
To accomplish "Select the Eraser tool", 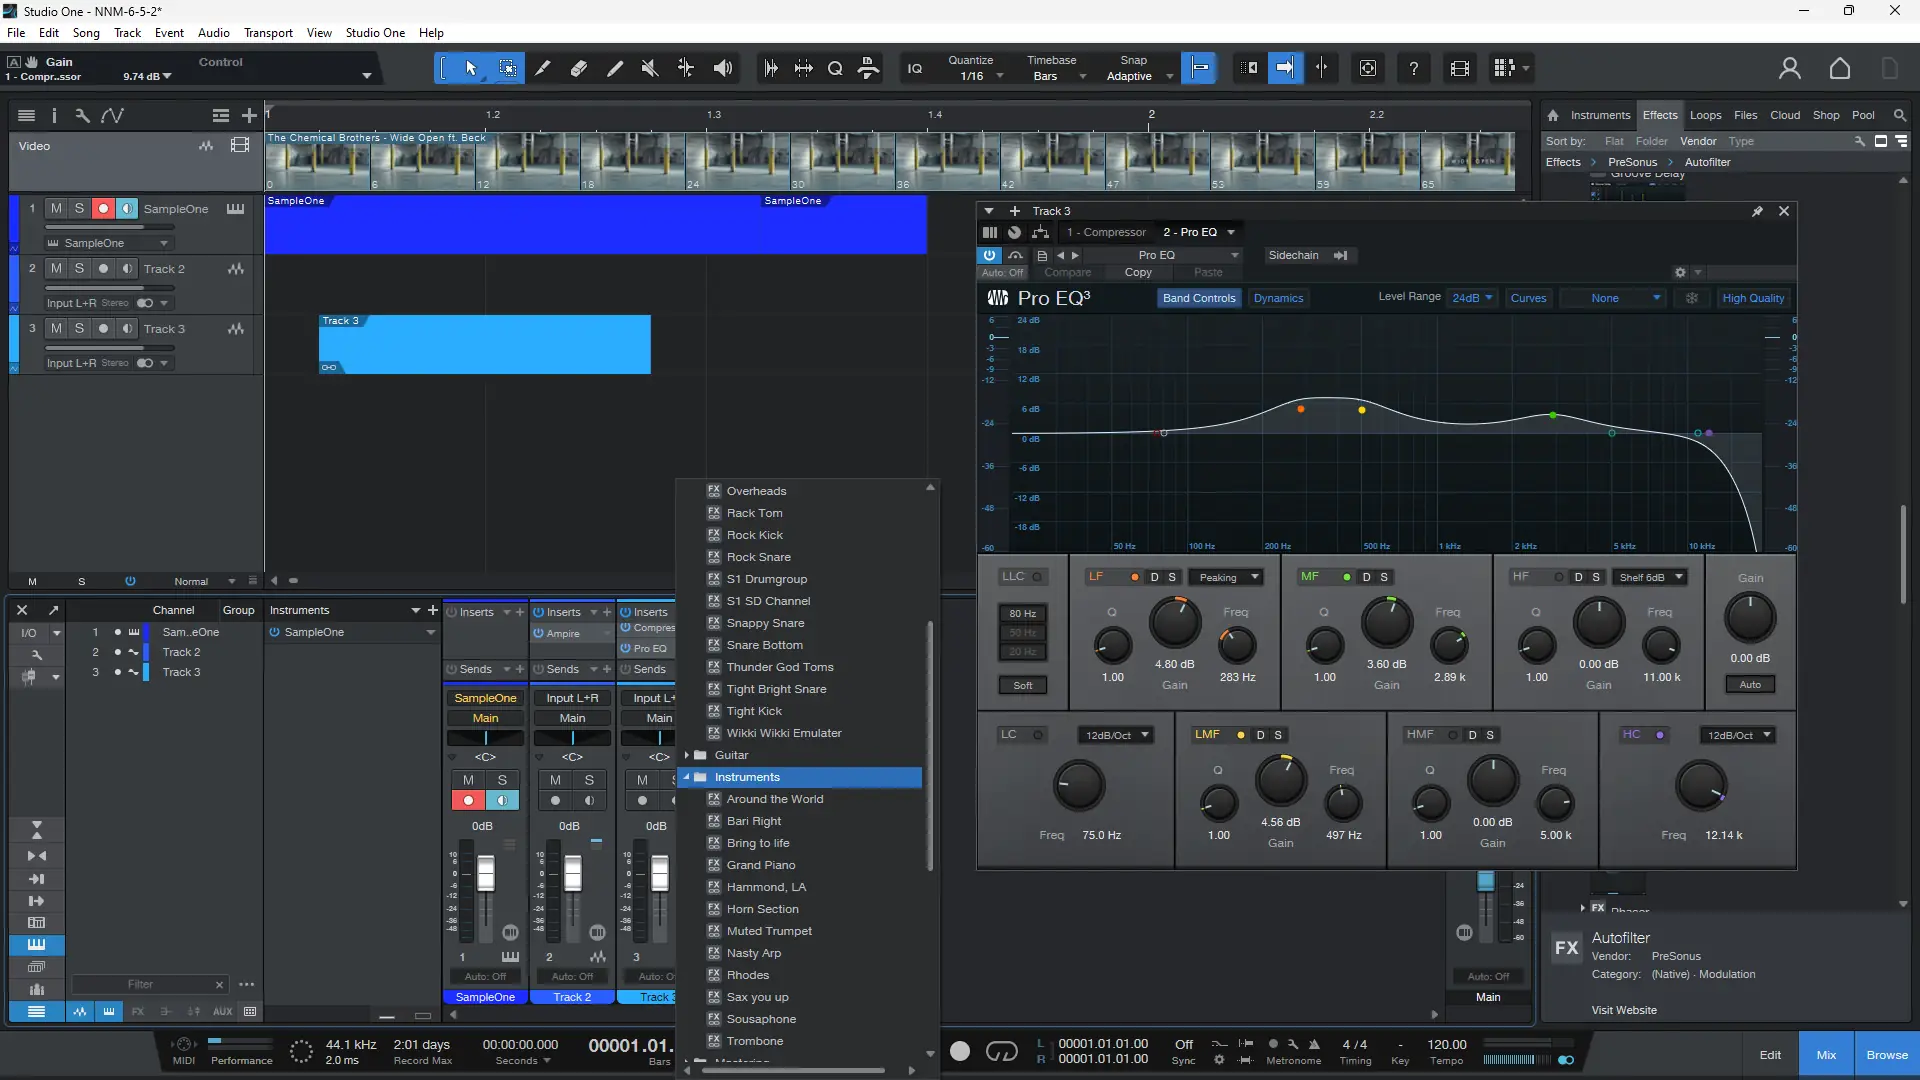I will coord(579,68).
